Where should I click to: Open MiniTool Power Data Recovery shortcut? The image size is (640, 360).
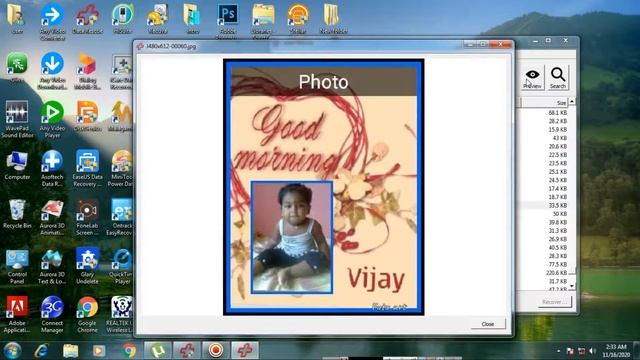(121, 168)
